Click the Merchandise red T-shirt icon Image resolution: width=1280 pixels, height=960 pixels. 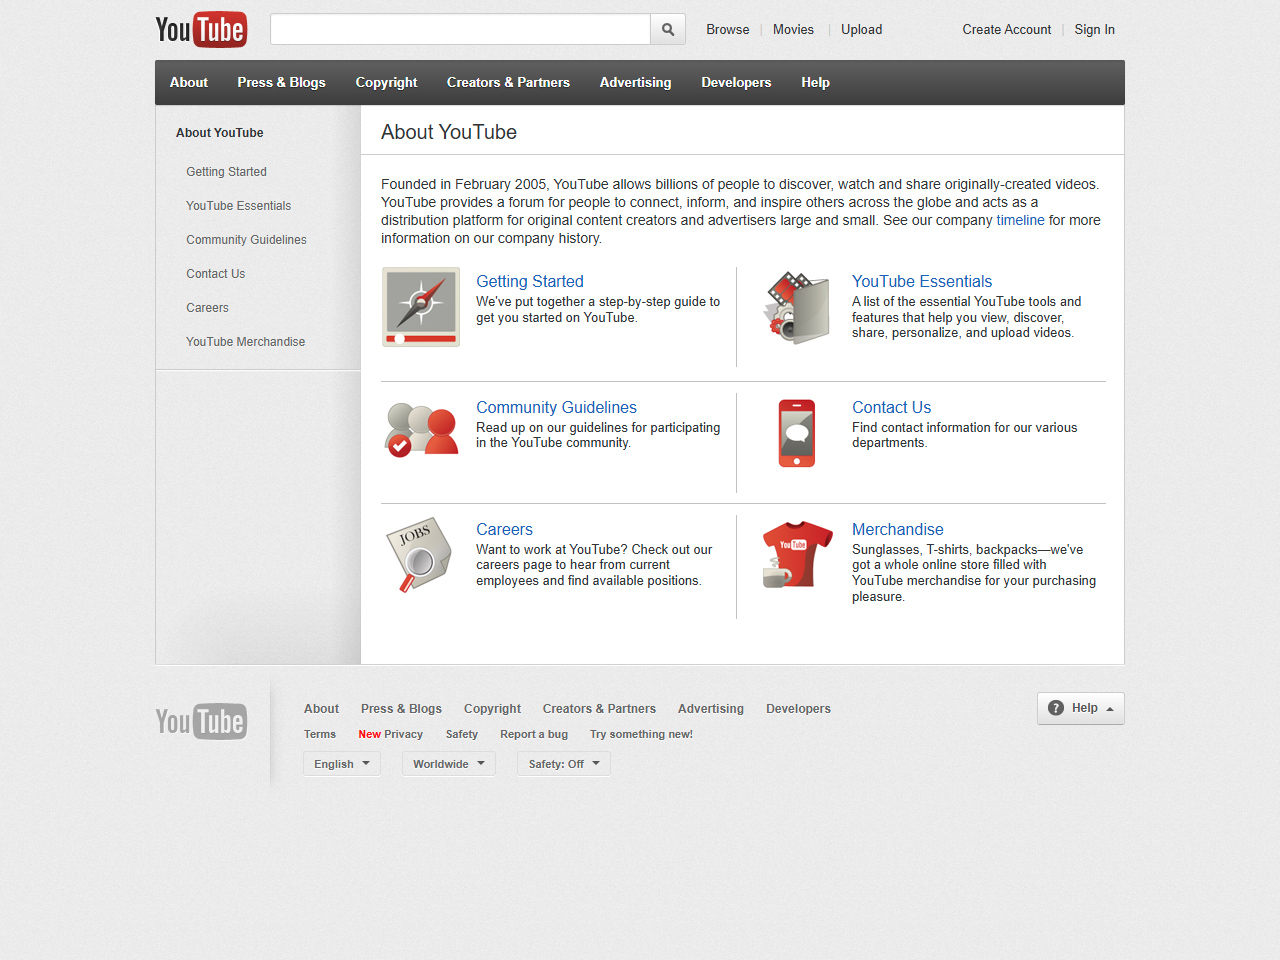point(797,553)
